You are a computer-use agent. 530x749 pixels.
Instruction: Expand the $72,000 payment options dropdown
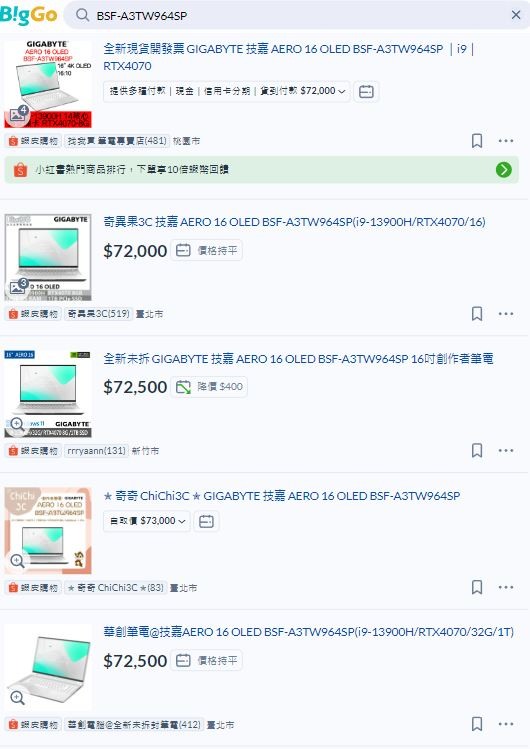tap(227, 91)
